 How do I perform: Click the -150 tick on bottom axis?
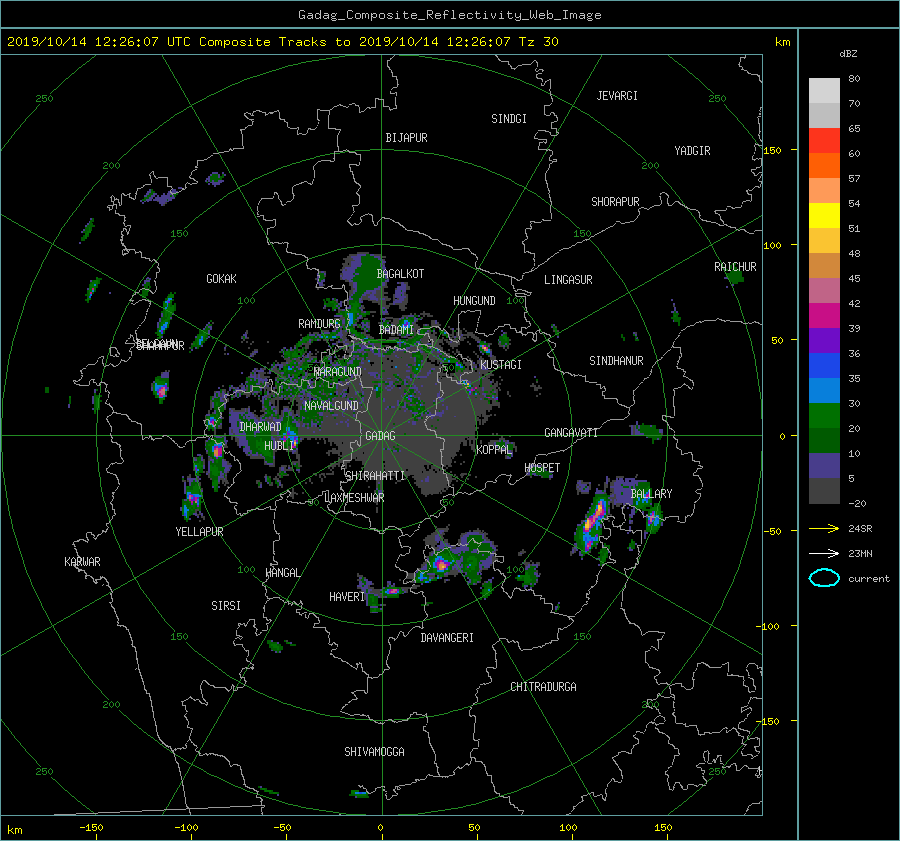(91, 827)
